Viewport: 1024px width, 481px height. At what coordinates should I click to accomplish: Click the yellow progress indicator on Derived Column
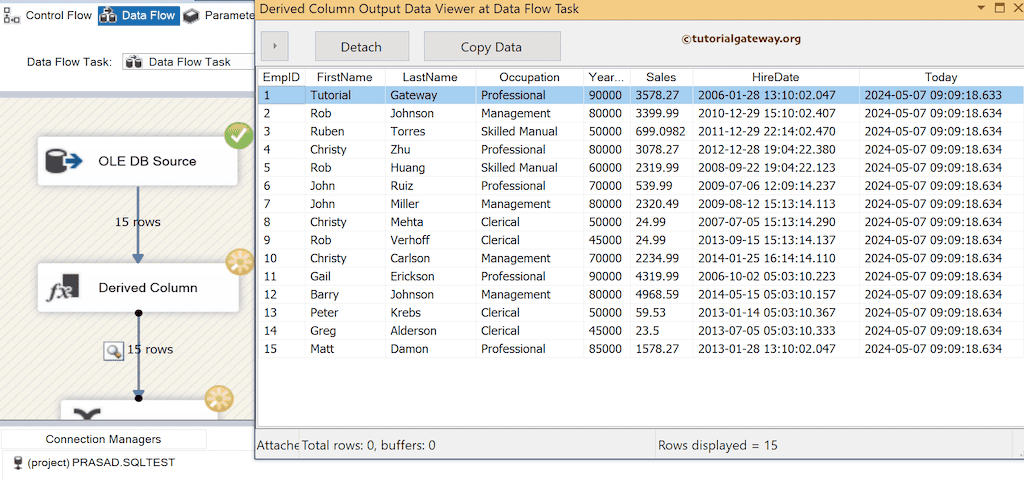pyautogui.click(x=239, y=262)
